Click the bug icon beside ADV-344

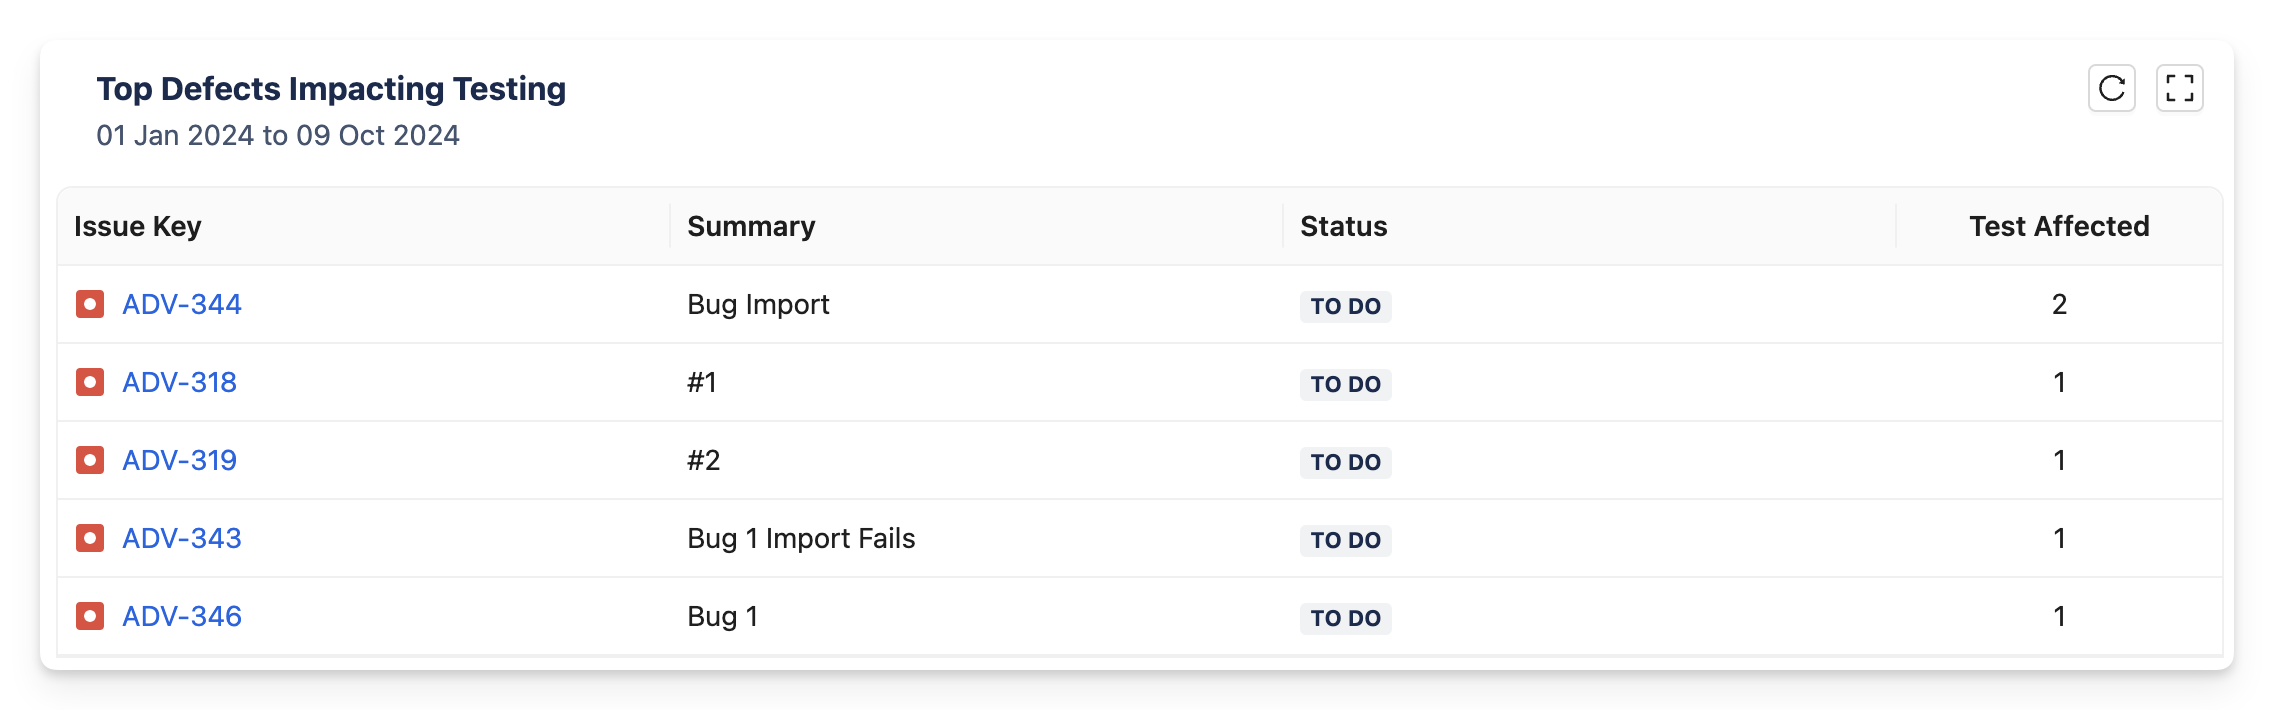(90, 304)
